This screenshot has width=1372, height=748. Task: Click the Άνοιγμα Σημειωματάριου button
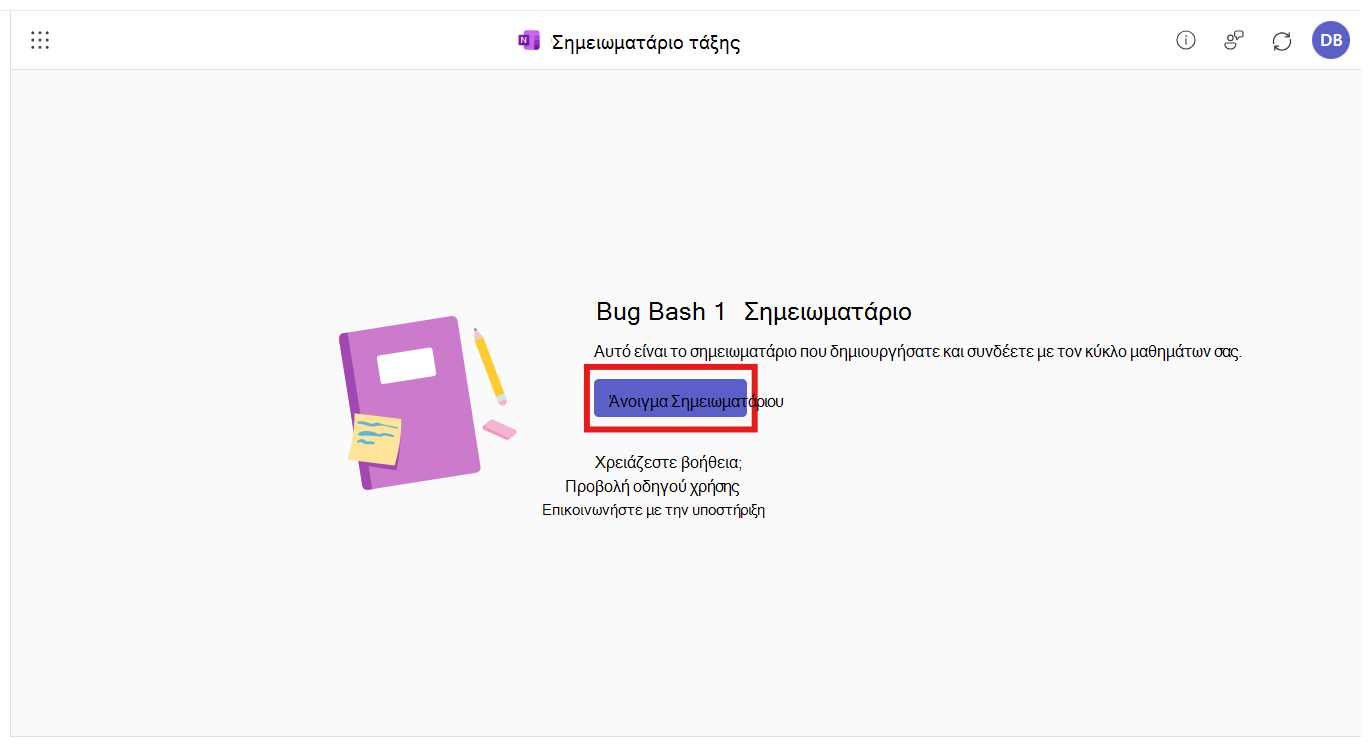670,398
